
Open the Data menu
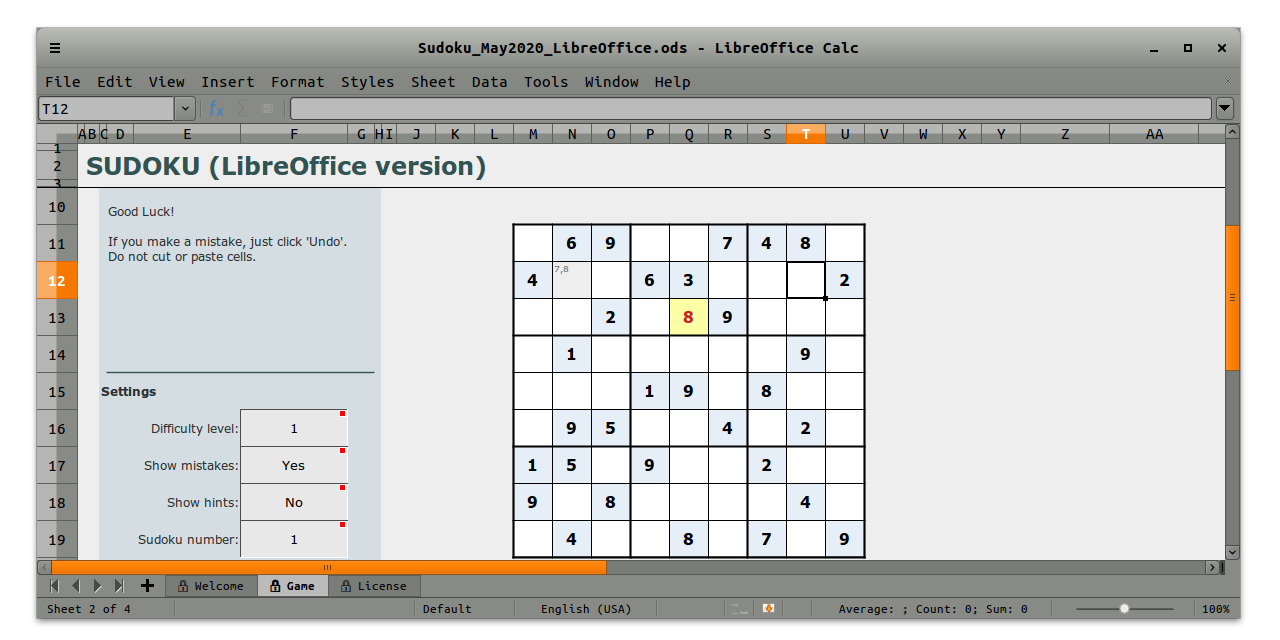(490, 82)
